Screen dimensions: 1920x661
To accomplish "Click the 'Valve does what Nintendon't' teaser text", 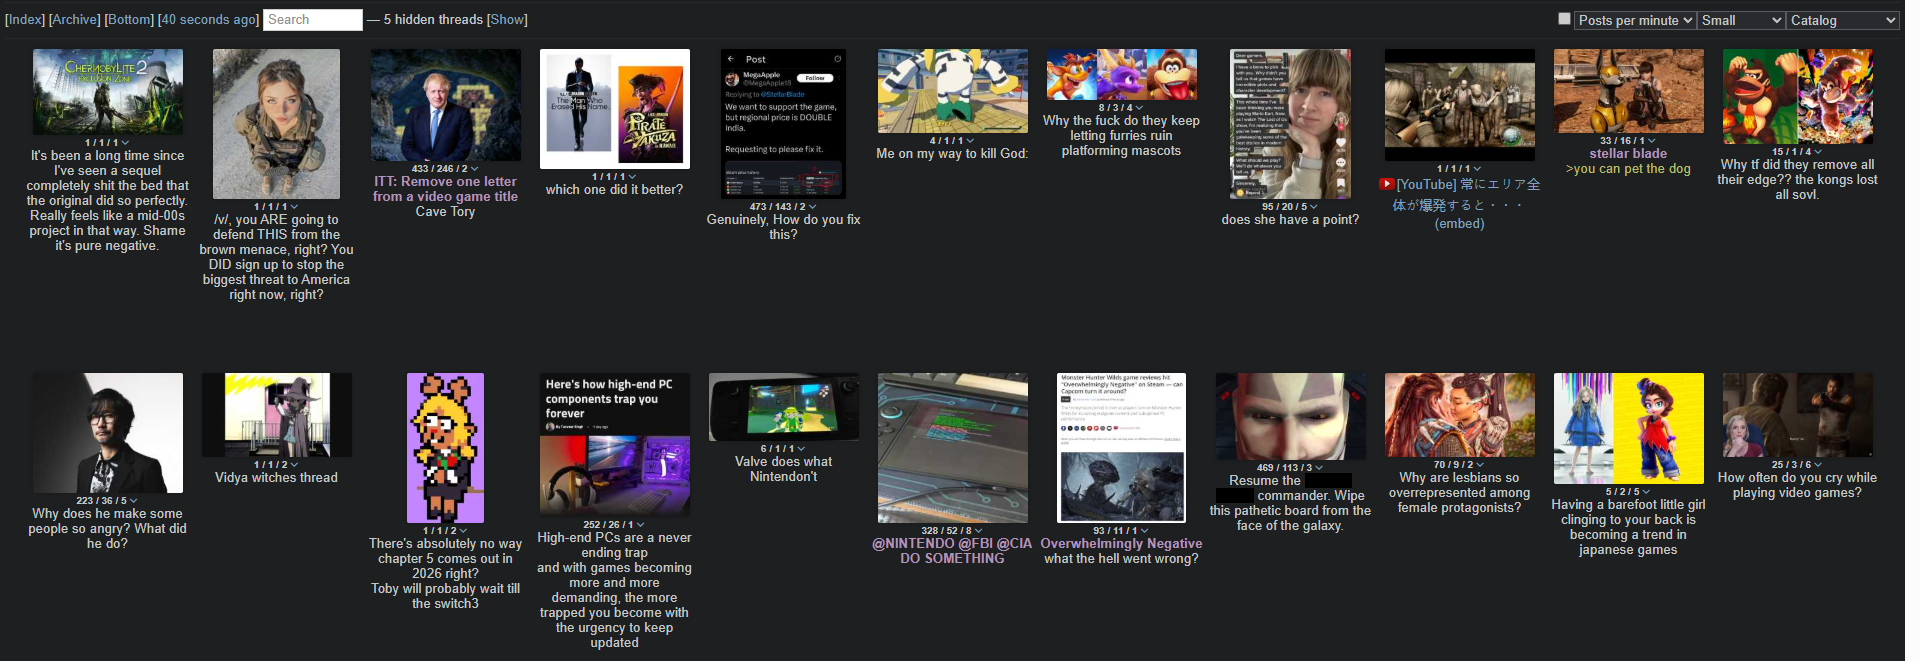I will (x=783, y=469).
